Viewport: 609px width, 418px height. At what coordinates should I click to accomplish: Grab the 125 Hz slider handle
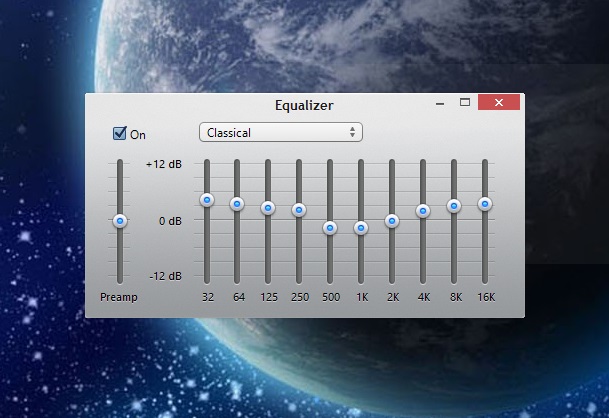pos(268,208)
